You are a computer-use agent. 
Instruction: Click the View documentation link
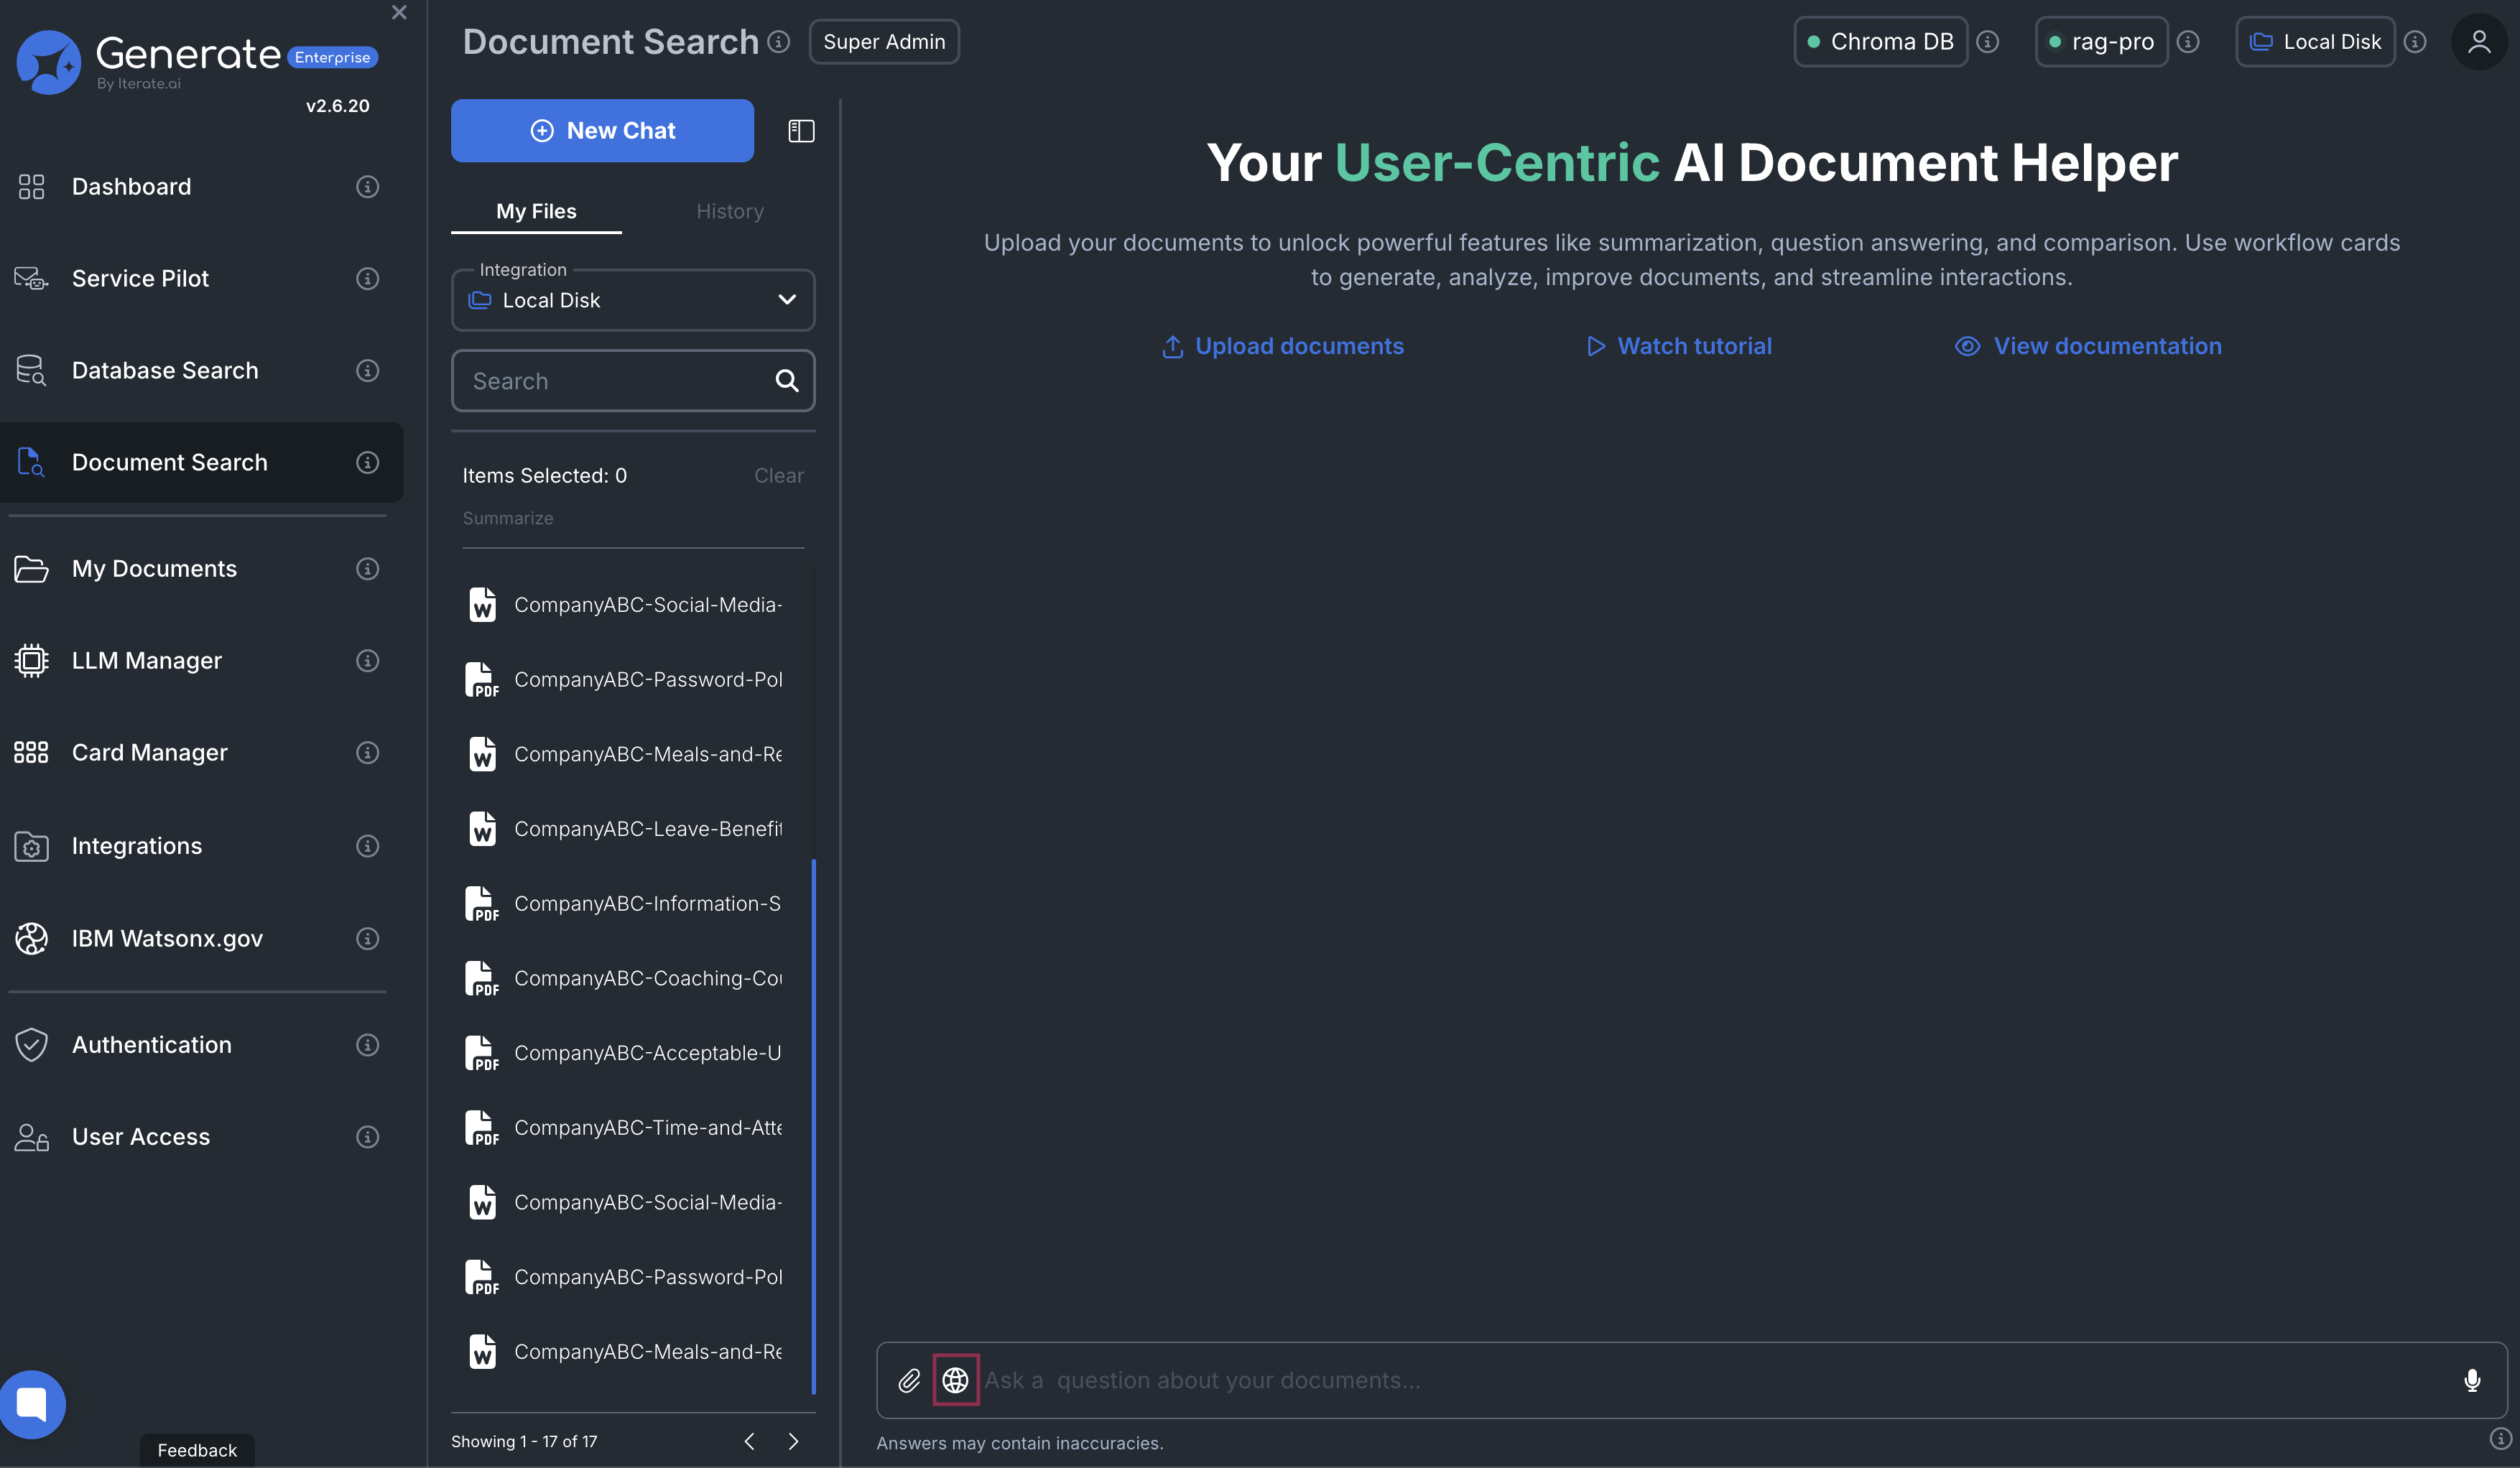coord(2088,346)
